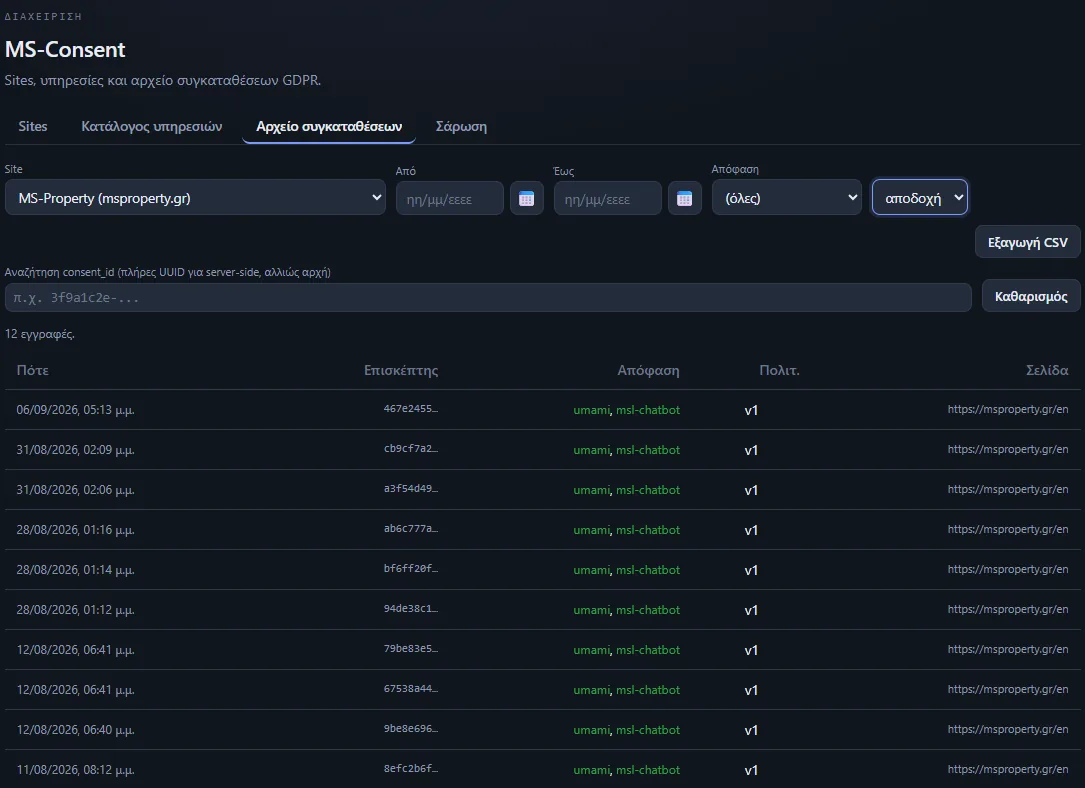Viewport: 1085px width, 788px height.
Task: Click the Εξαγωγή CSV button
Action: (1028, 242)
